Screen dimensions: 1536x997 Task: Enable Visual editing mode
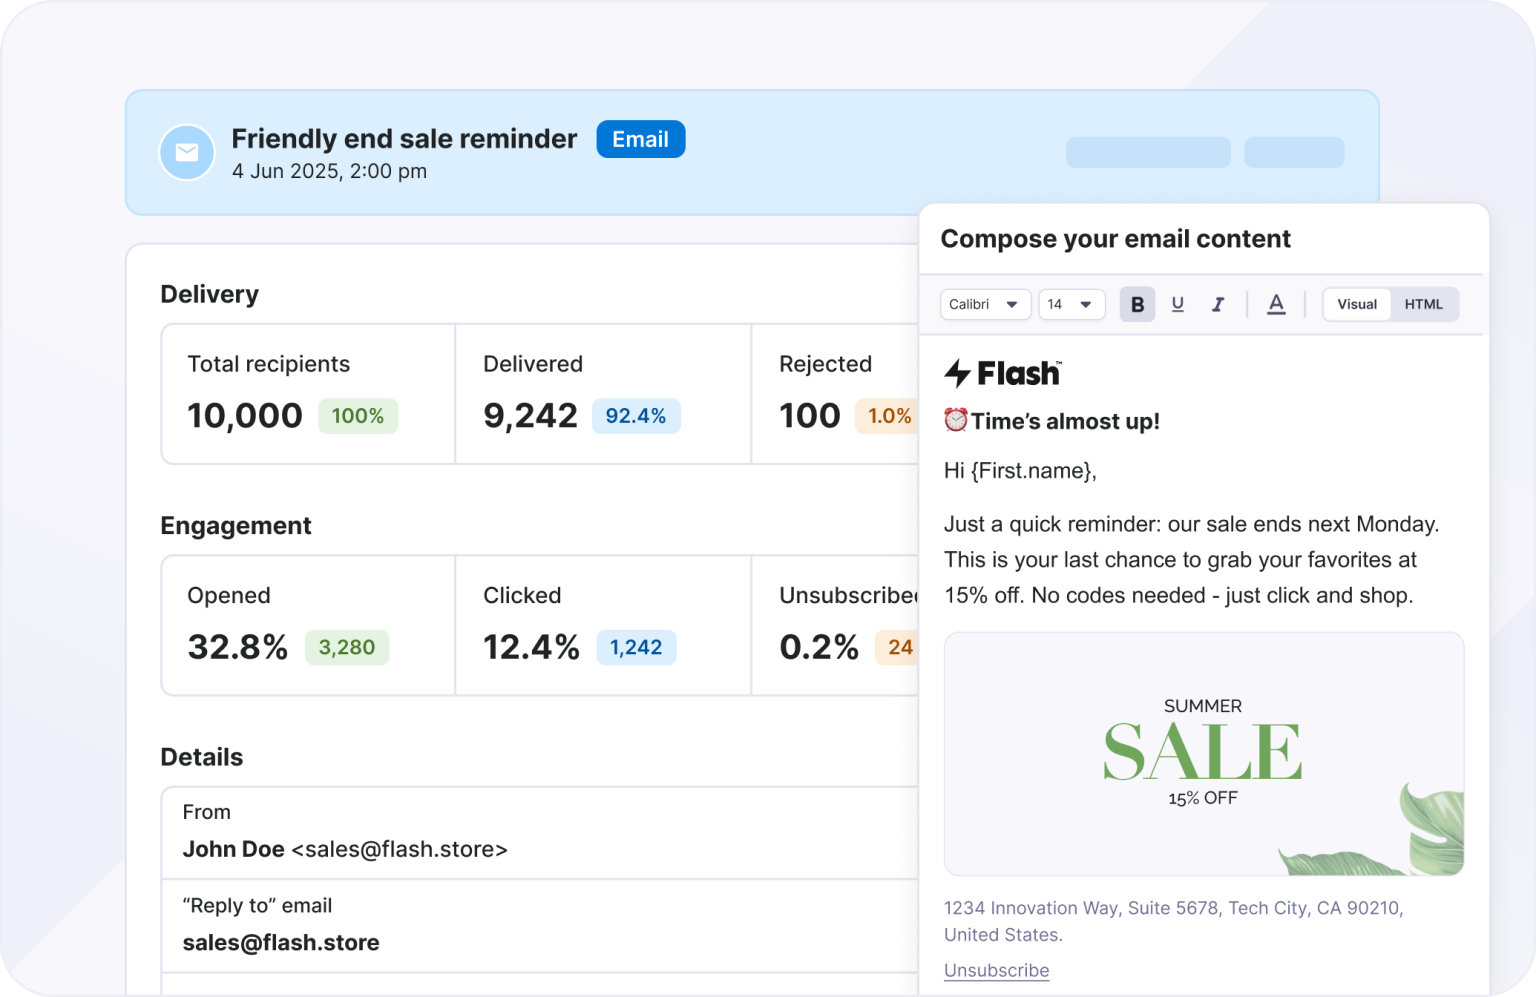point(1356,304)
